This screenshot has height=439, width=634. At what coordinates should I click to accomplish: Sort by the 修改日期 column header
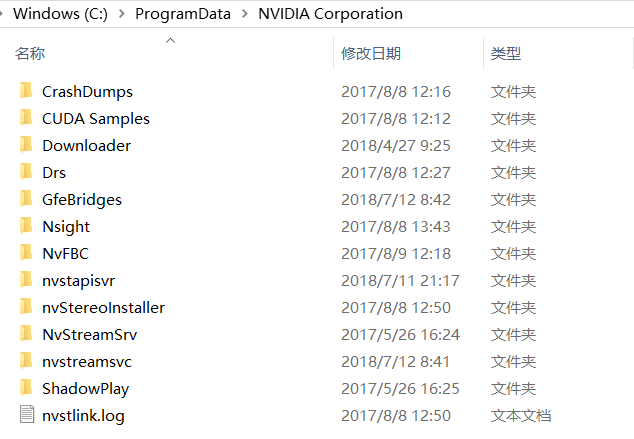tap(371, 53)
